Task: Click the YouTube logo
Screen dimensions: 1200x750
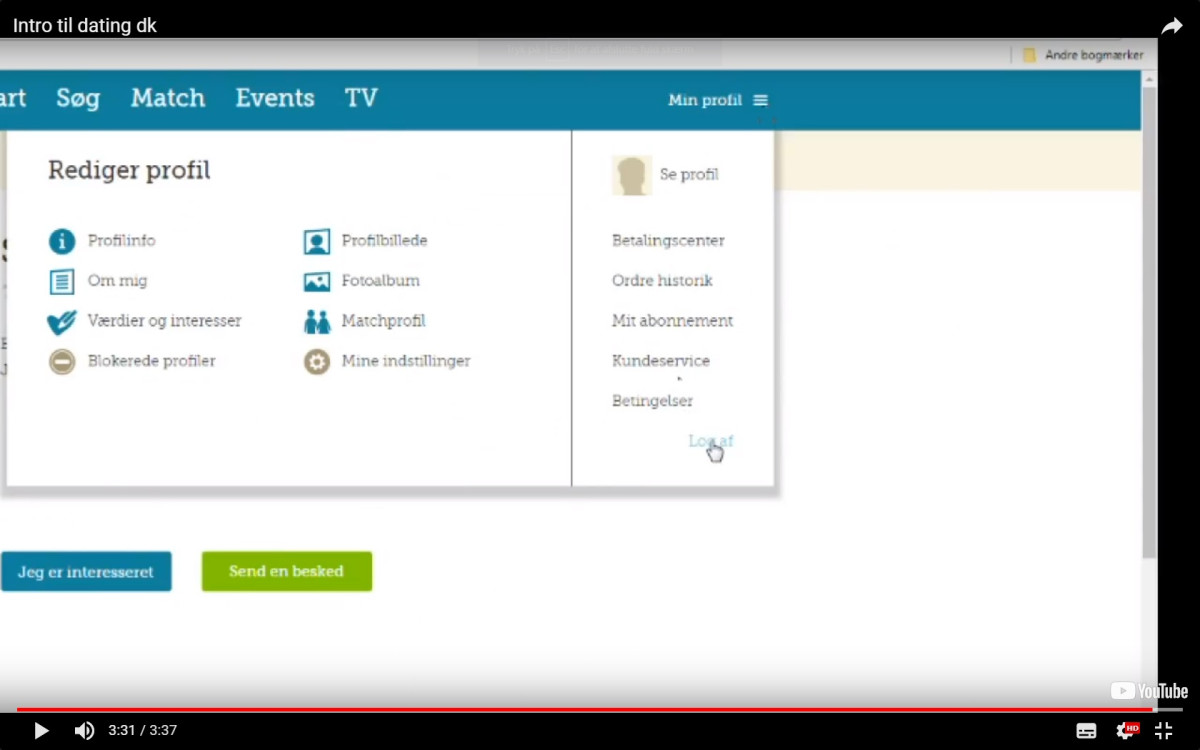Action: (1149, 691)
